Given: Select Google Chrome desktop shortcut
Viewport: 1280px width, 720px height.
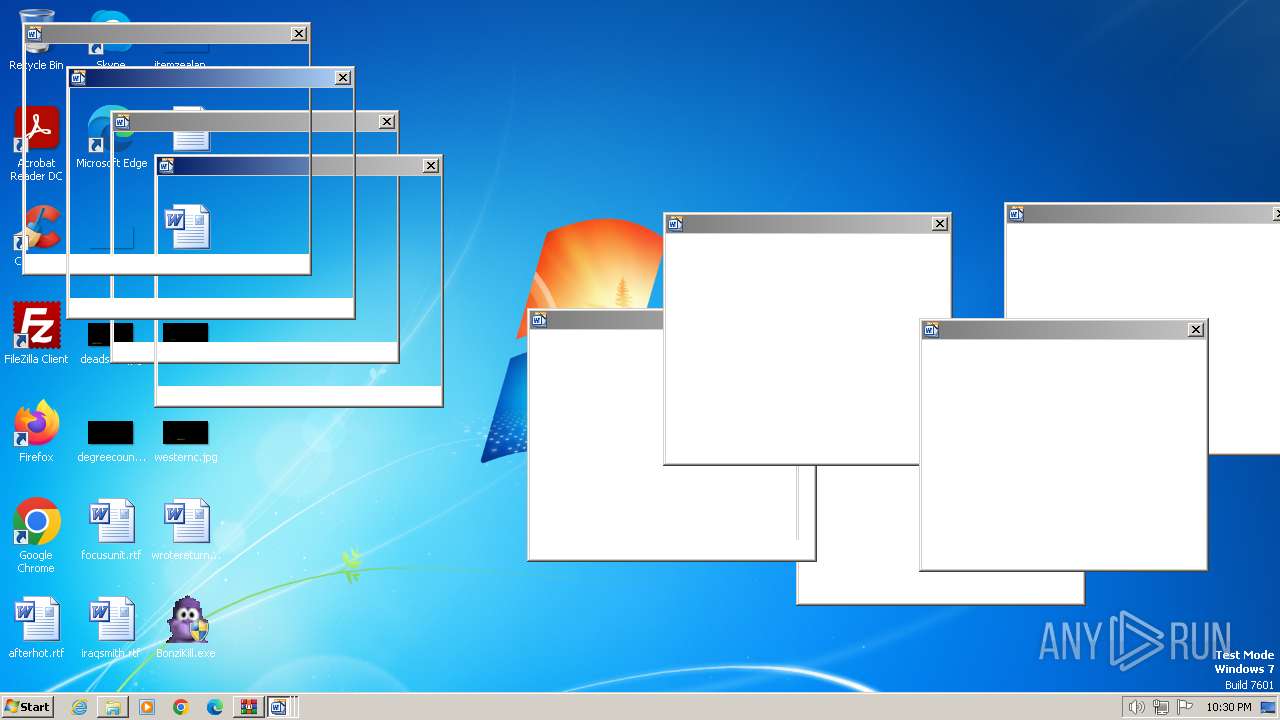Looking at the screenshot, I should [36, 536].
